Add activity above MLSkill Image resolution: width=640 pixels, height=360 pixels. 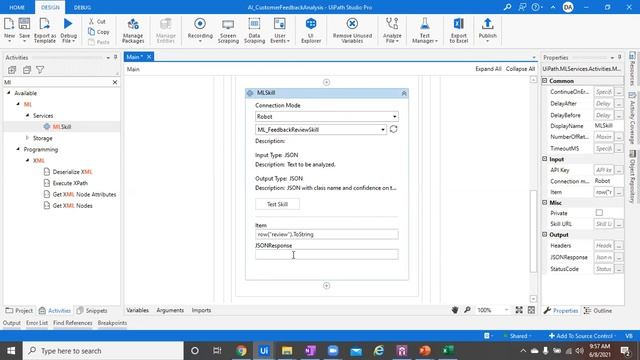pyautogui.click(x=326, y=82)
